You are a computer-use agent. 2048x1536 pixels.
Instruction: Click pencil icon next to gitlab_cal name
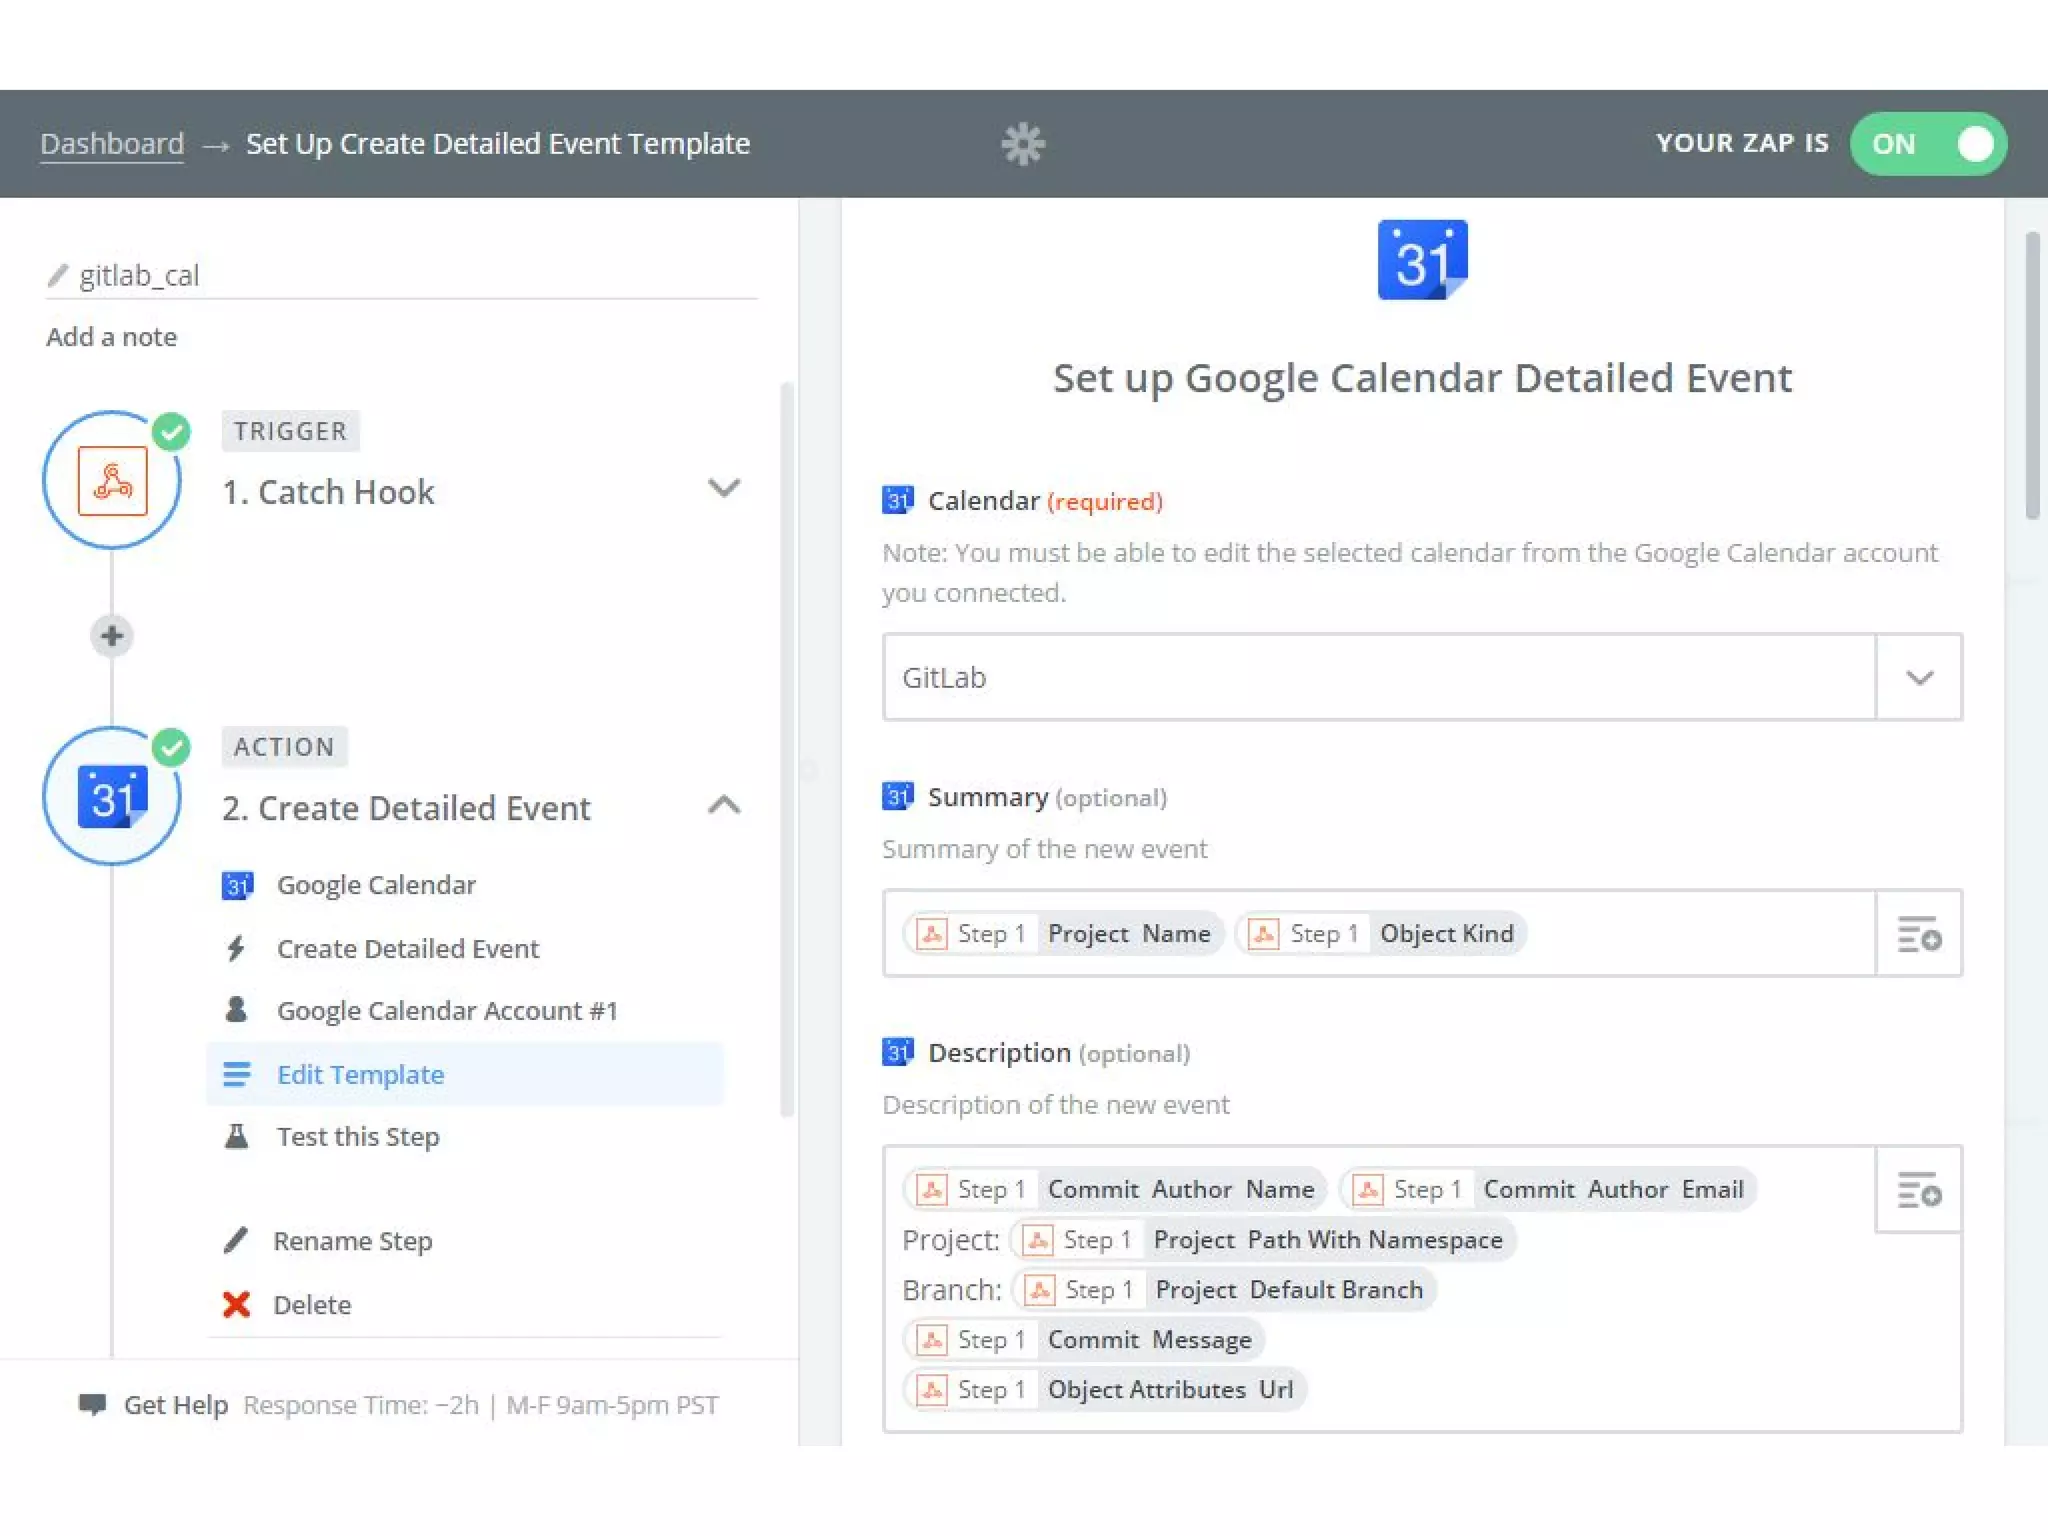coord(58,275)
